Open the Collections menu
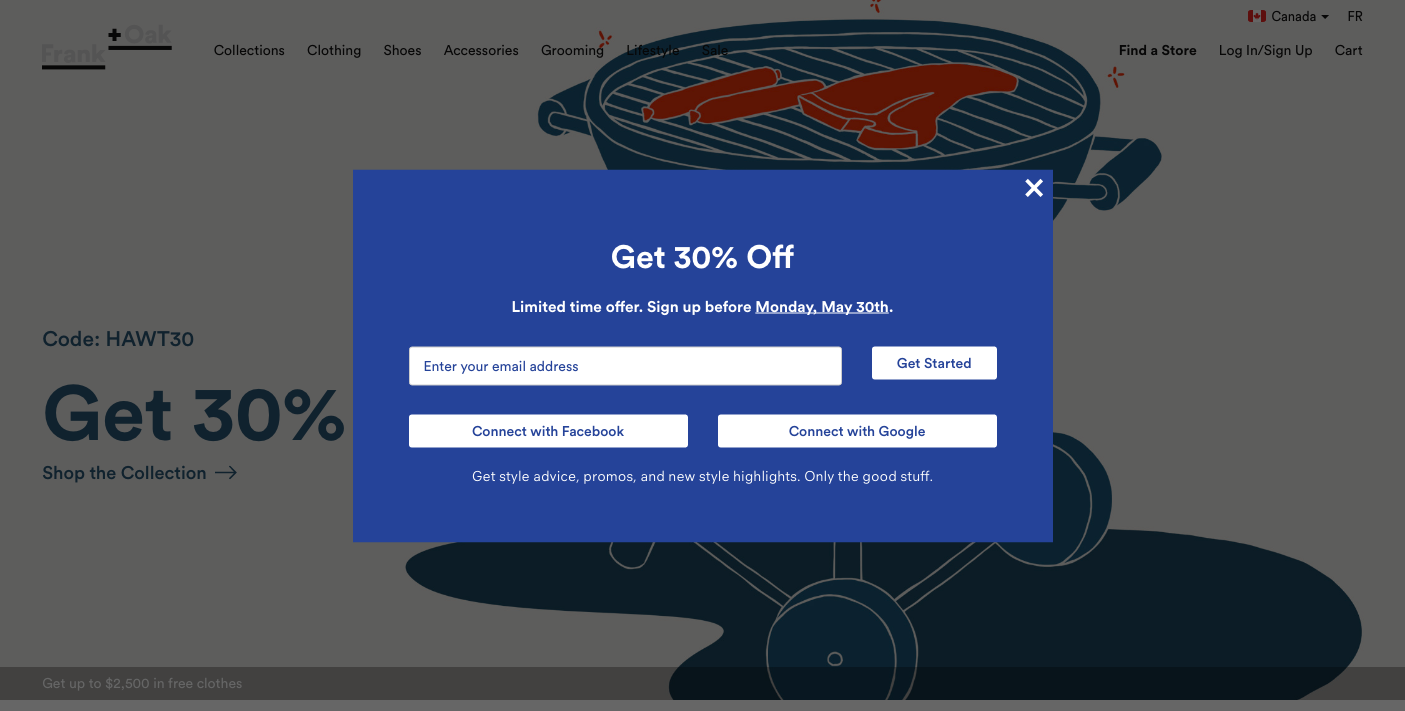Screen dimensions: 1405x711 pos(249,50)
